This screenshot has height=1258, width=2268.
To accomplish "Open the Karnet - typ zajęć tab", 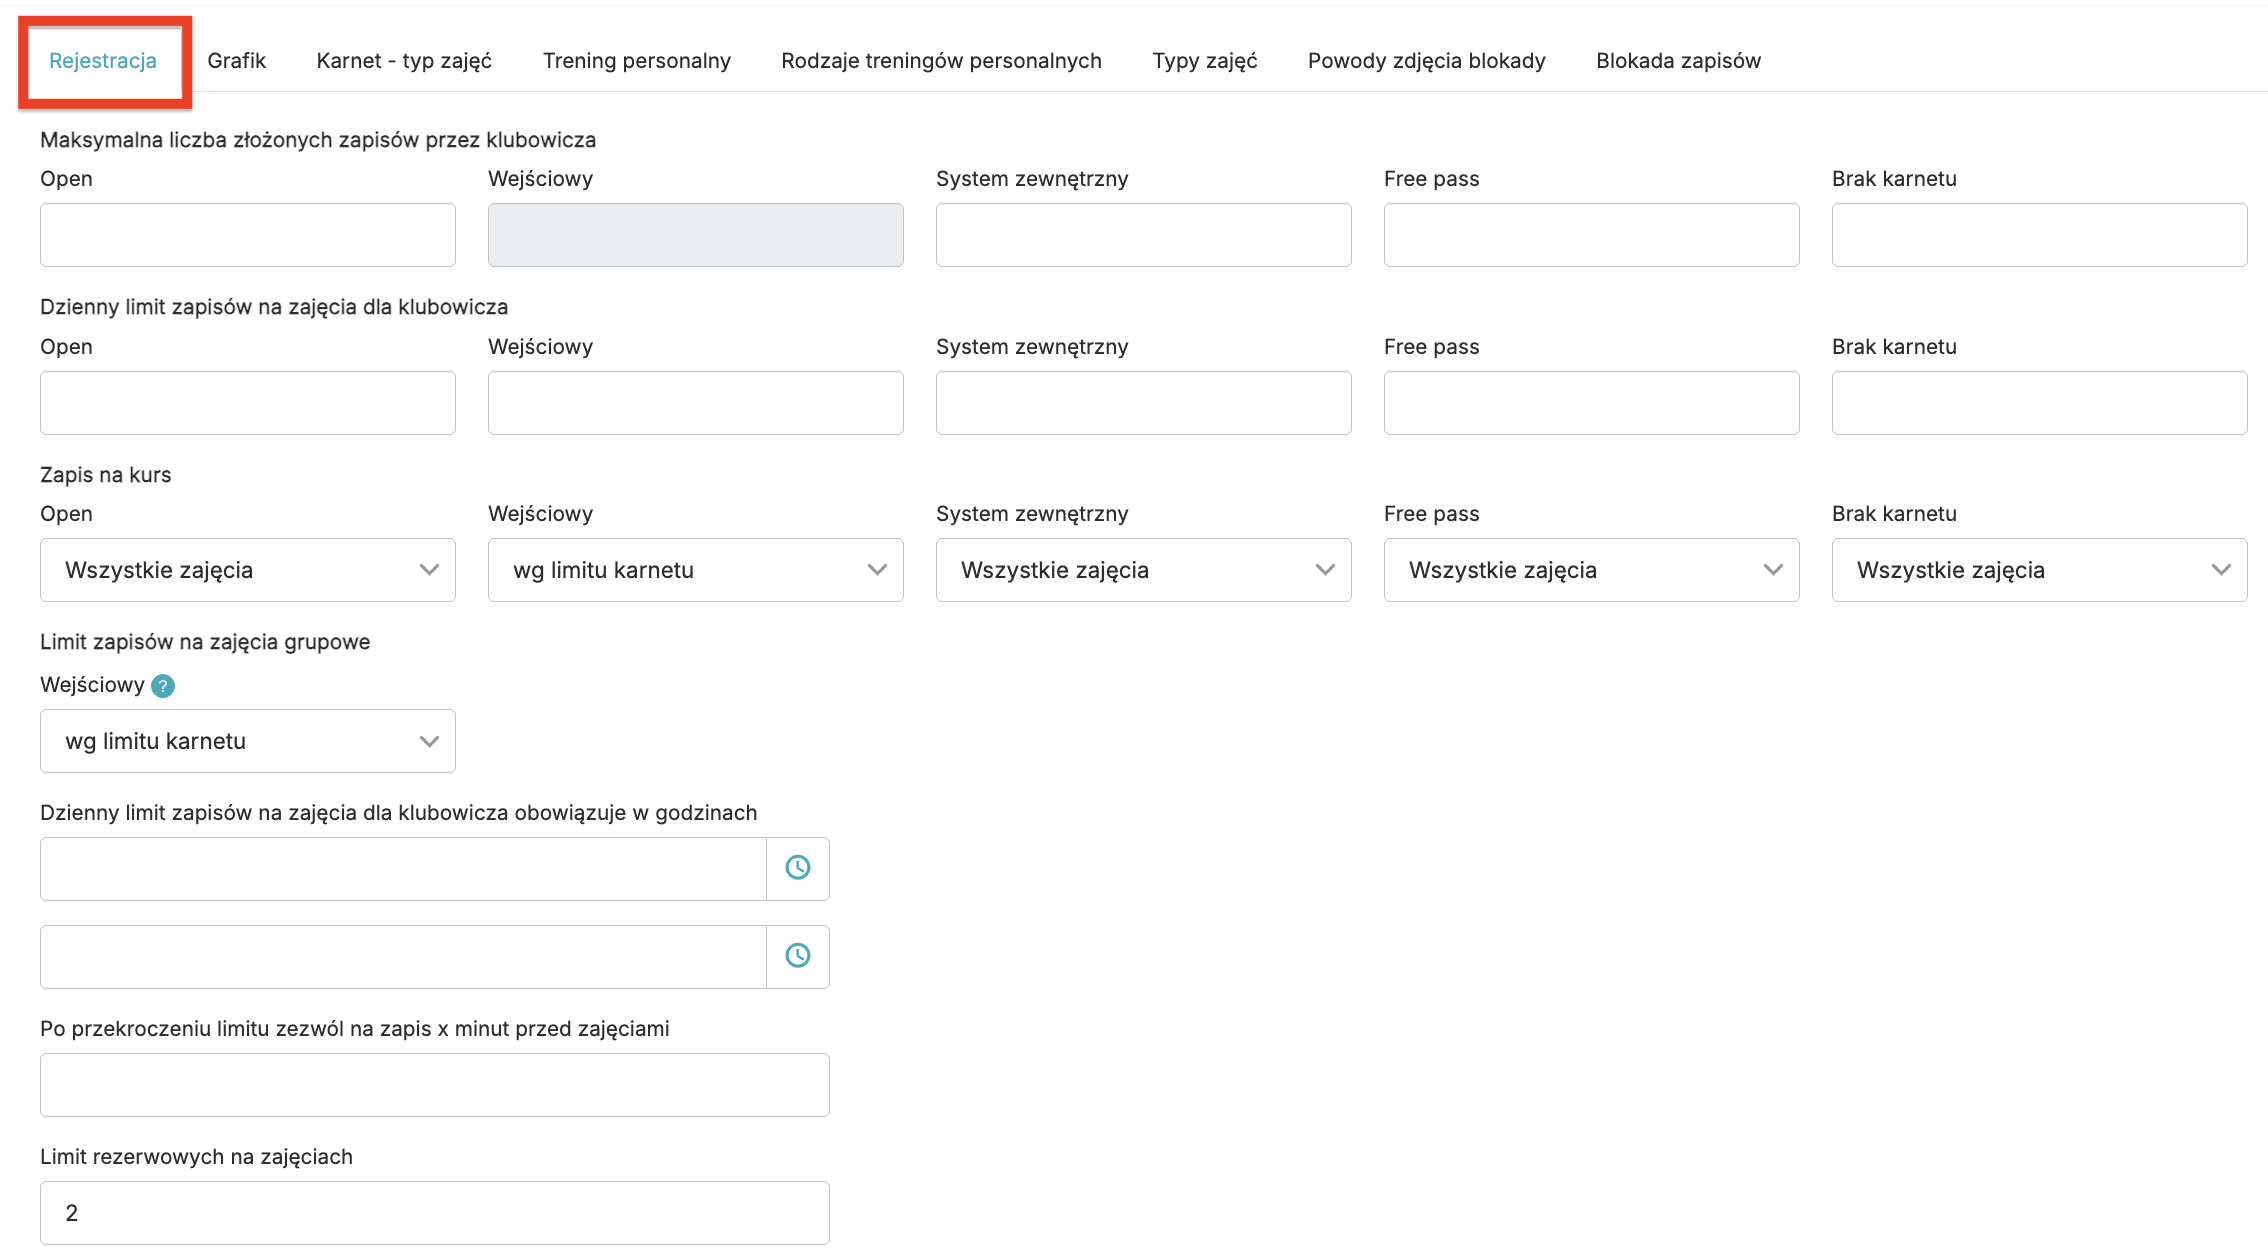I will tap(404, 61).
